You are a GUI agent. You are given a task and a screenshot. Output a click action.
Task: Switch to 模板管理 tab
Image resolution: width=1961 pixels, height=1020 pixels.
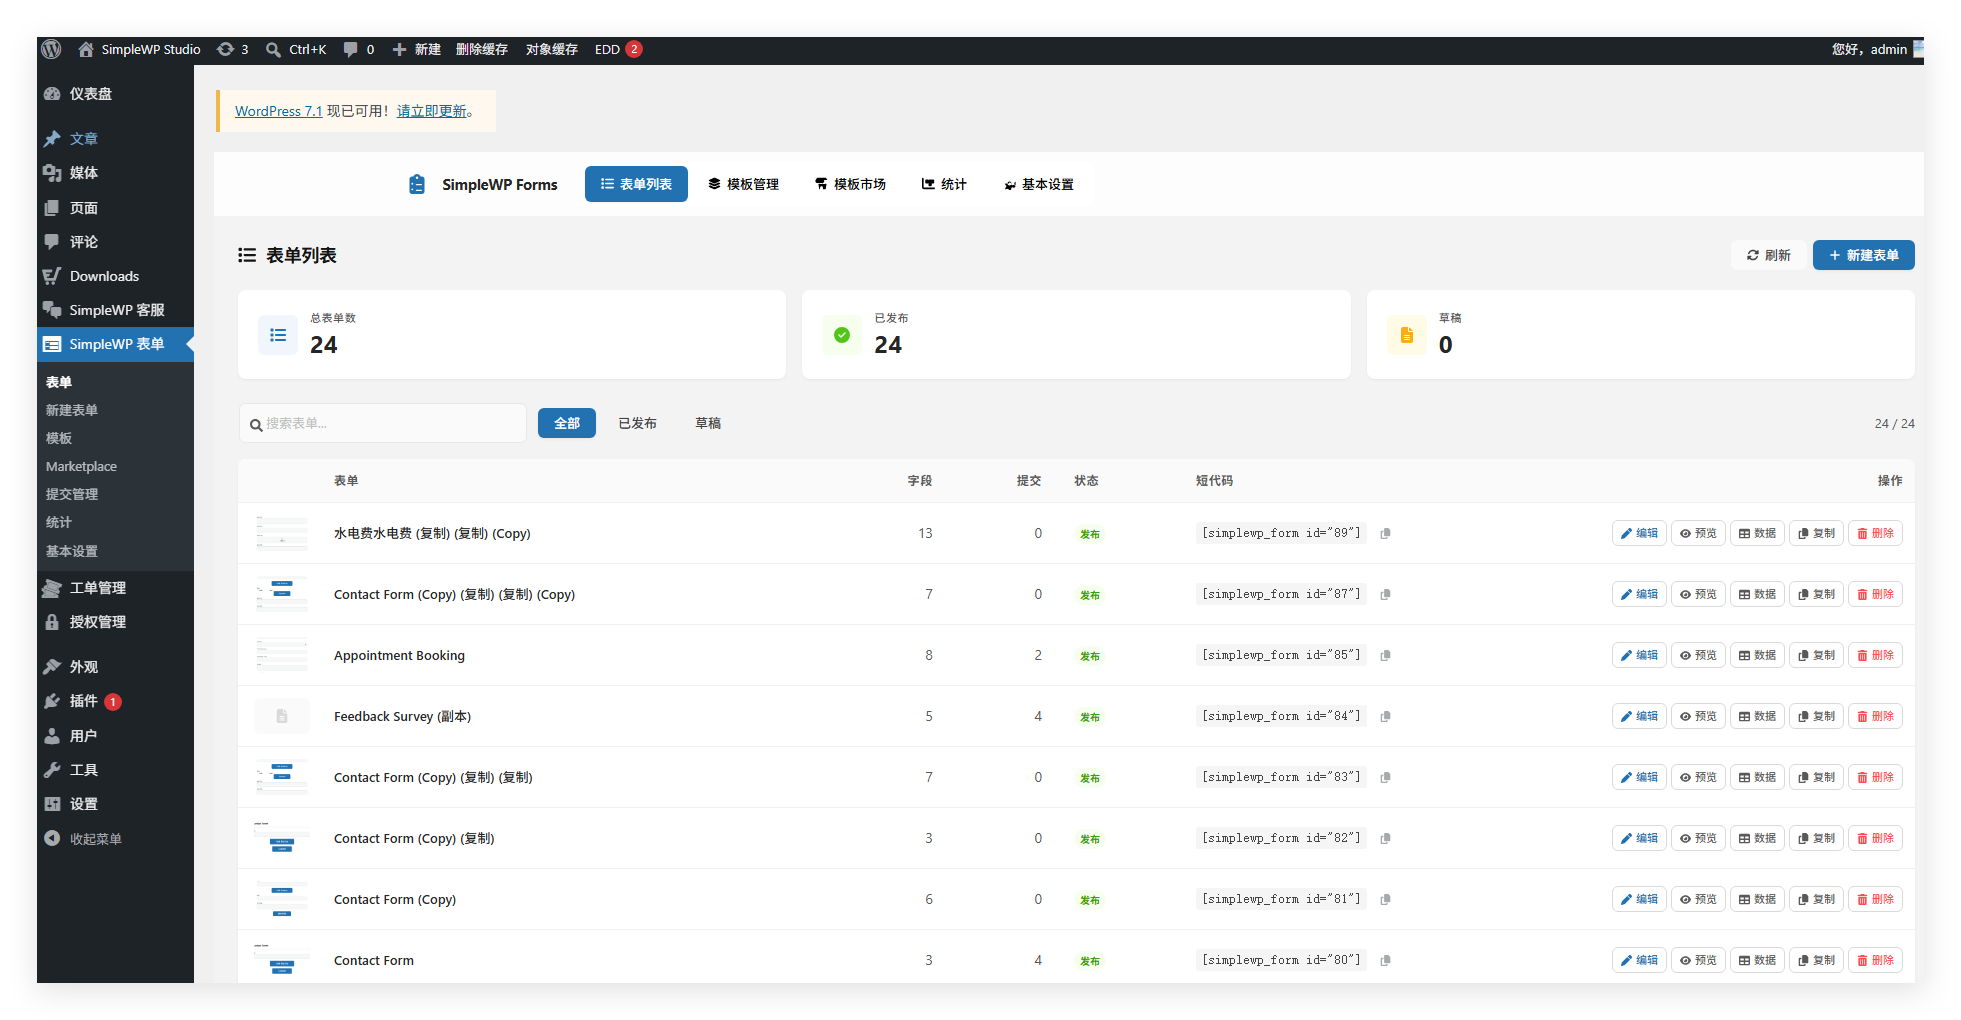pos(743,184)
